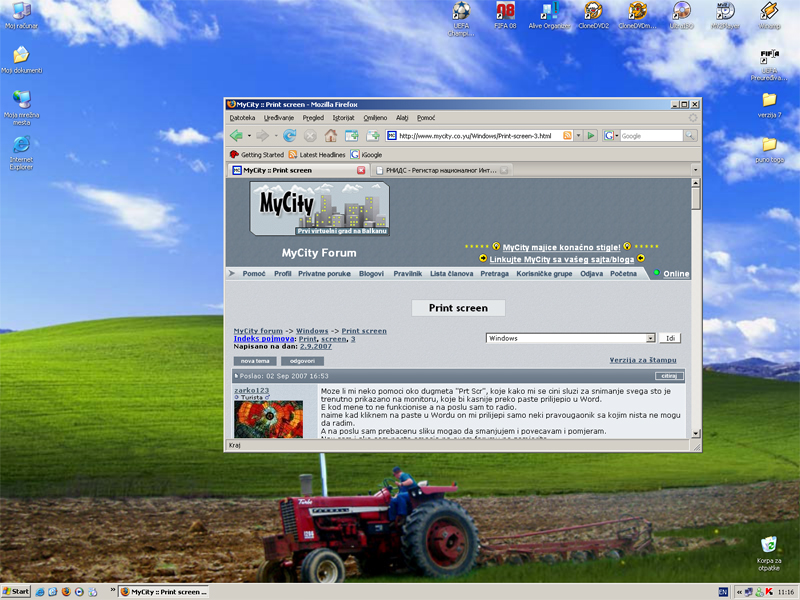Click the green Back arrow in Firefox
Image resolution: width=800 pixels, height=600 pixels.
pos(236,136)
